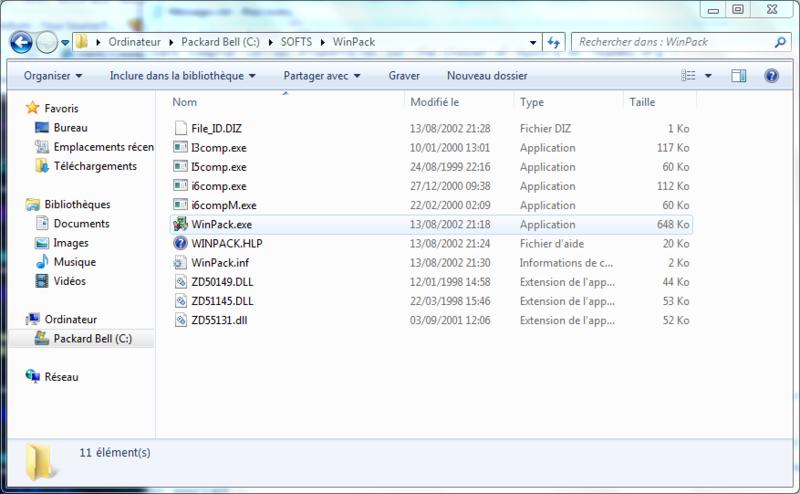Click the magnifier search icon
Viewport: 800px width, 494px height.
(780, 42)
